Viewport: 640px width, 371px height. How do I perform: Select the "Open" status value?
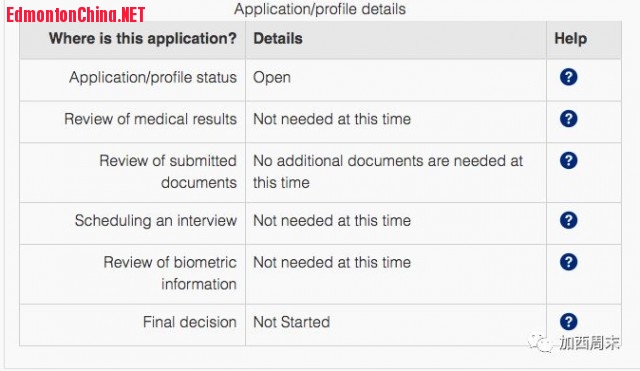[272, 77]
